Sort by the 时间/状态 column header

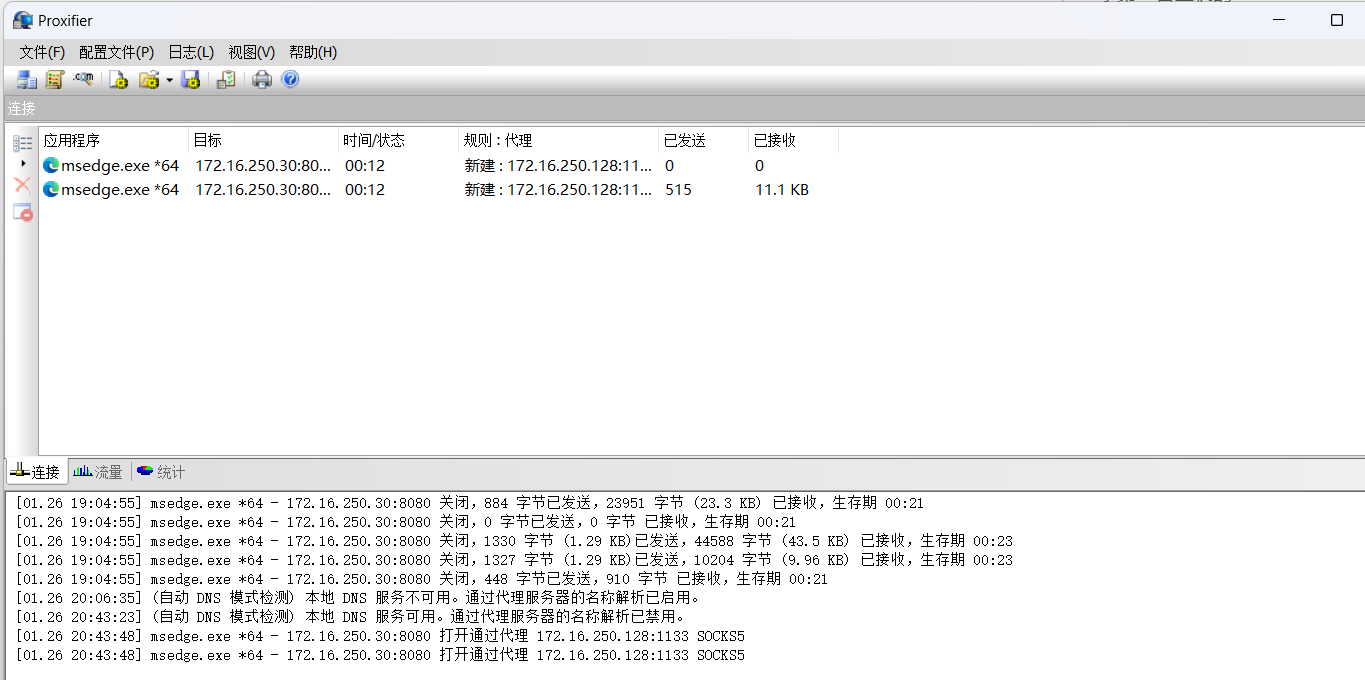coord(399,141)
